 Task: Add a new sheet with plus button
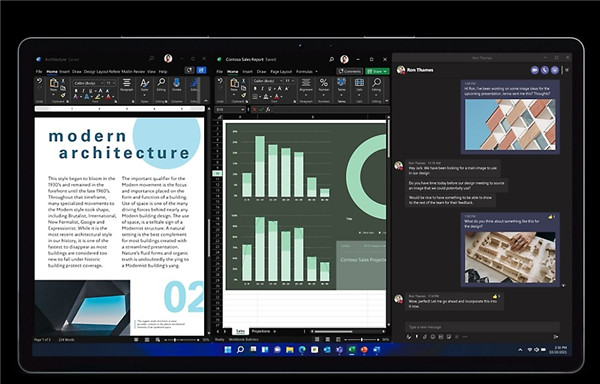click(x=275, y=331)
